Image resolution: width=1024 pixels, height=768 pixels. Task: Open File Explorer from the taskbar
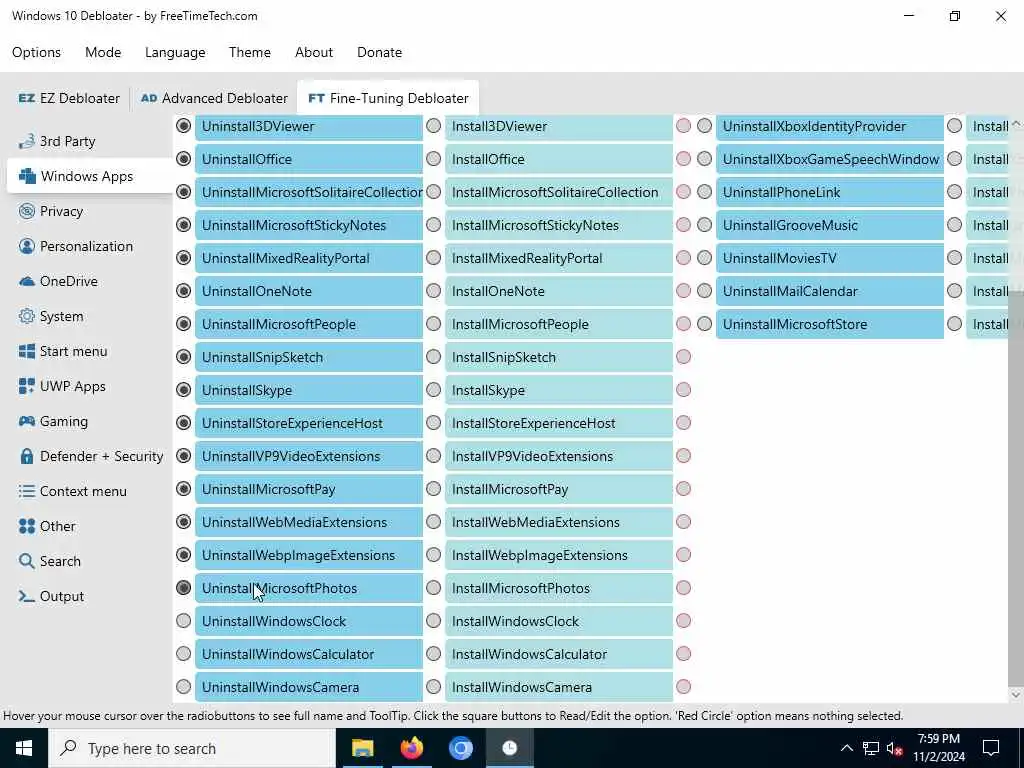(x=362, y=748)
